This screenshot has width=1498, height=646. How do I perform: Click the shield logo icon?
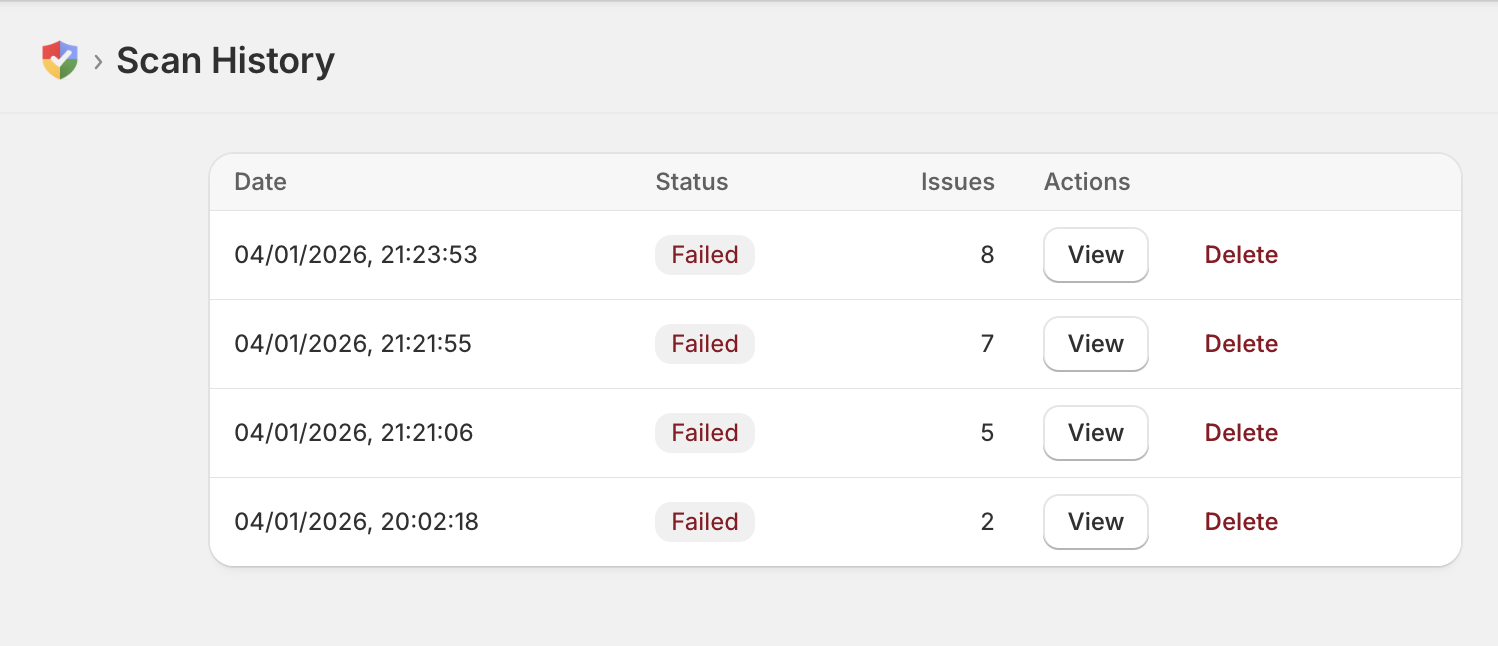(60, 60)
